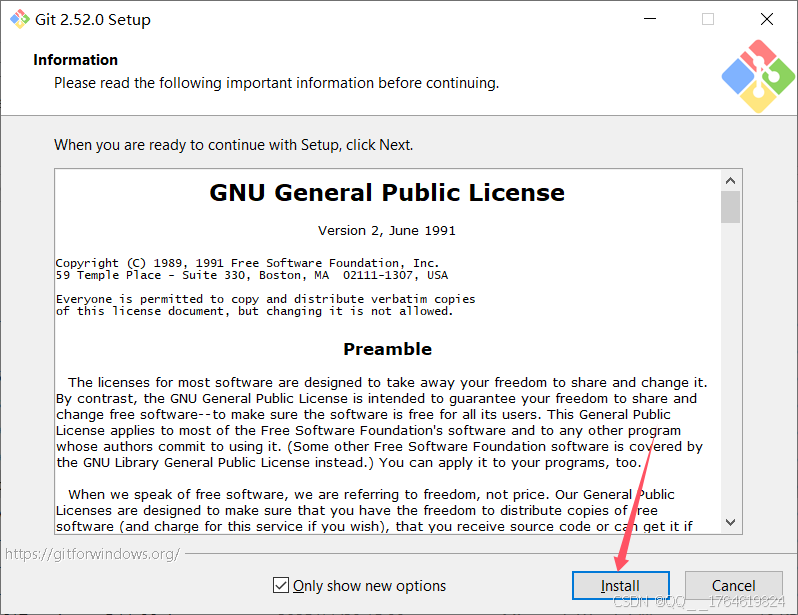The height and width of the screenshot is (615, 798).
Task: Click the 59 Temple Place address line
Action: coord(252,275)
